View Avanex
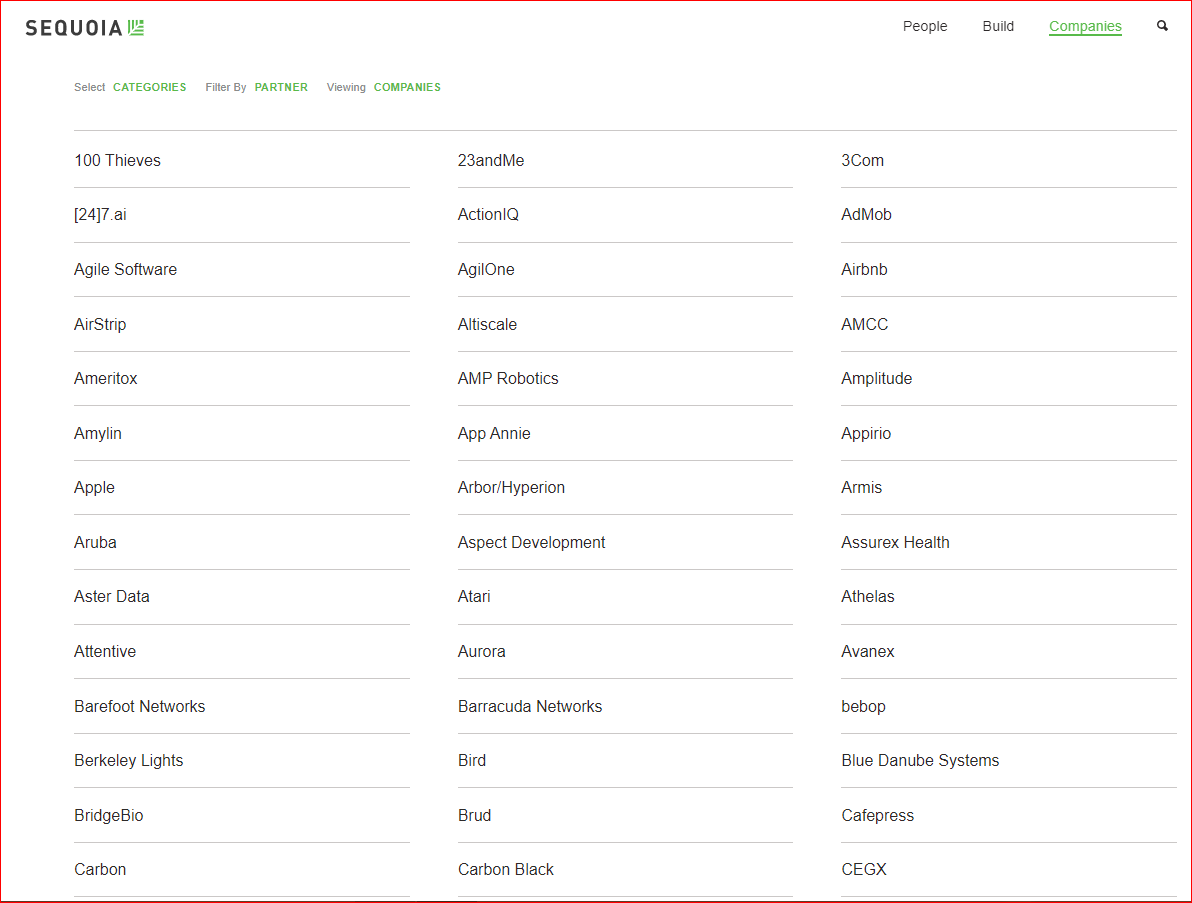1192x903 pixels. pos(867,651)
